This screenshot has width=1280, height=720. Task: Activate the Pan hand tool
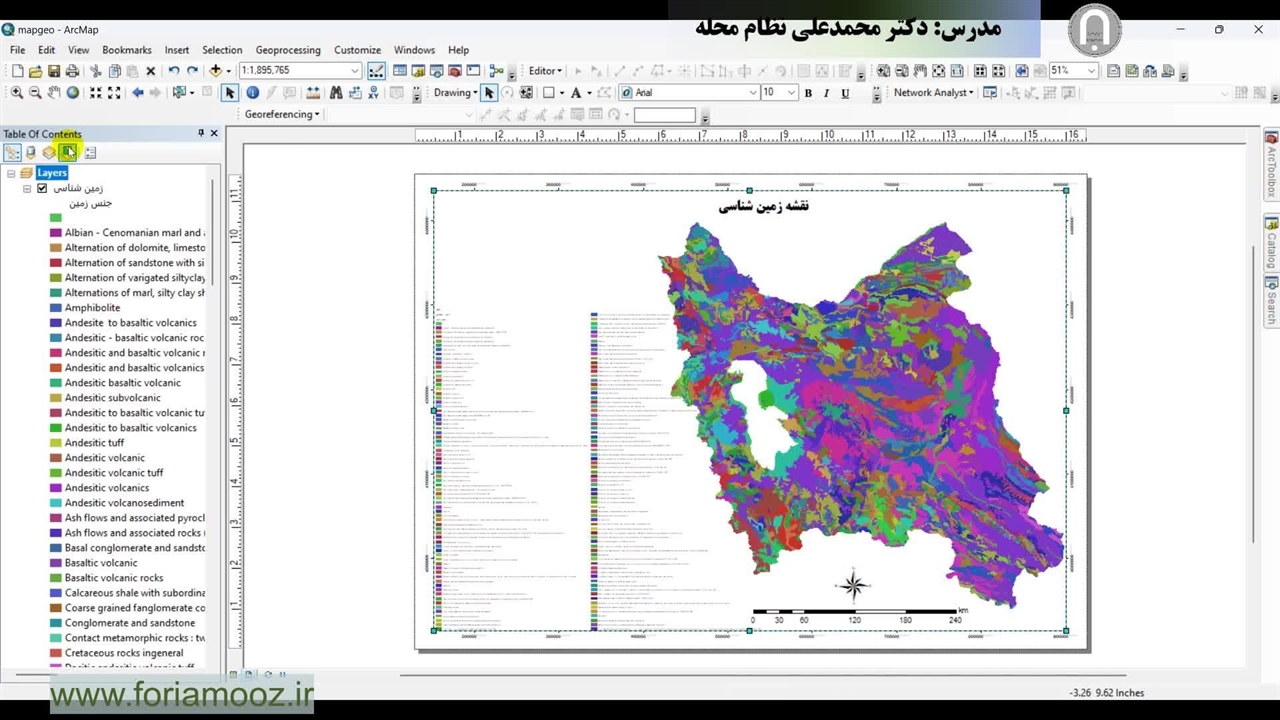click(x=54, y=93)
